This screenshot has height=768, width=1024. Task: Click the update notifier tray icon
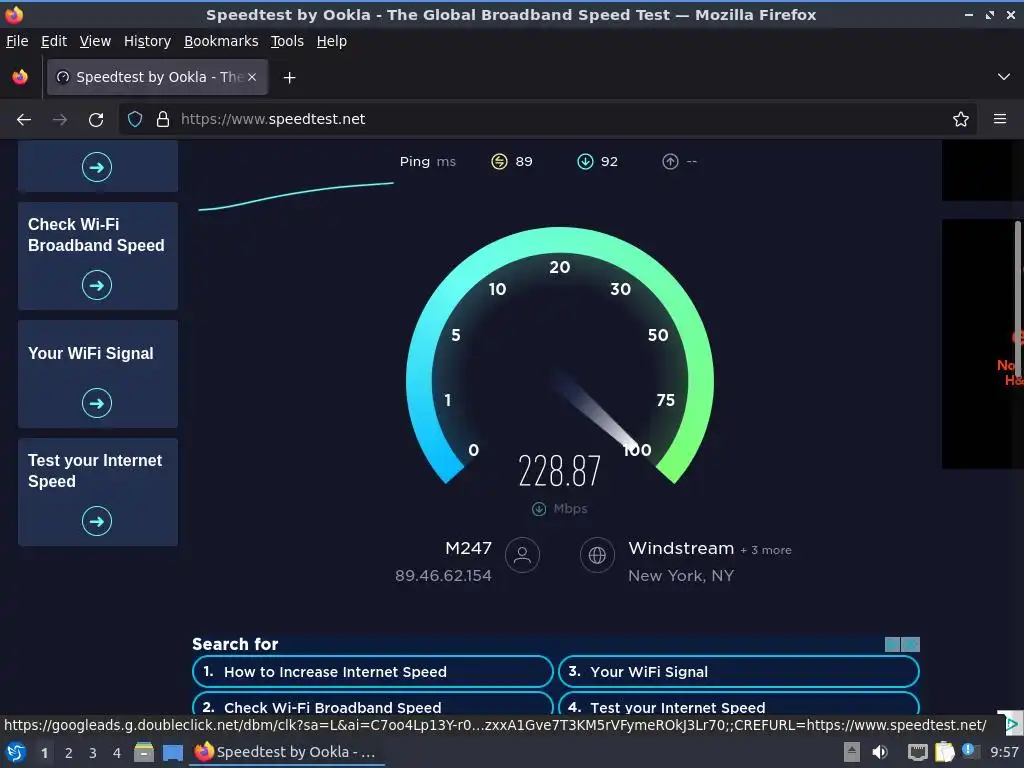point(969,750)
